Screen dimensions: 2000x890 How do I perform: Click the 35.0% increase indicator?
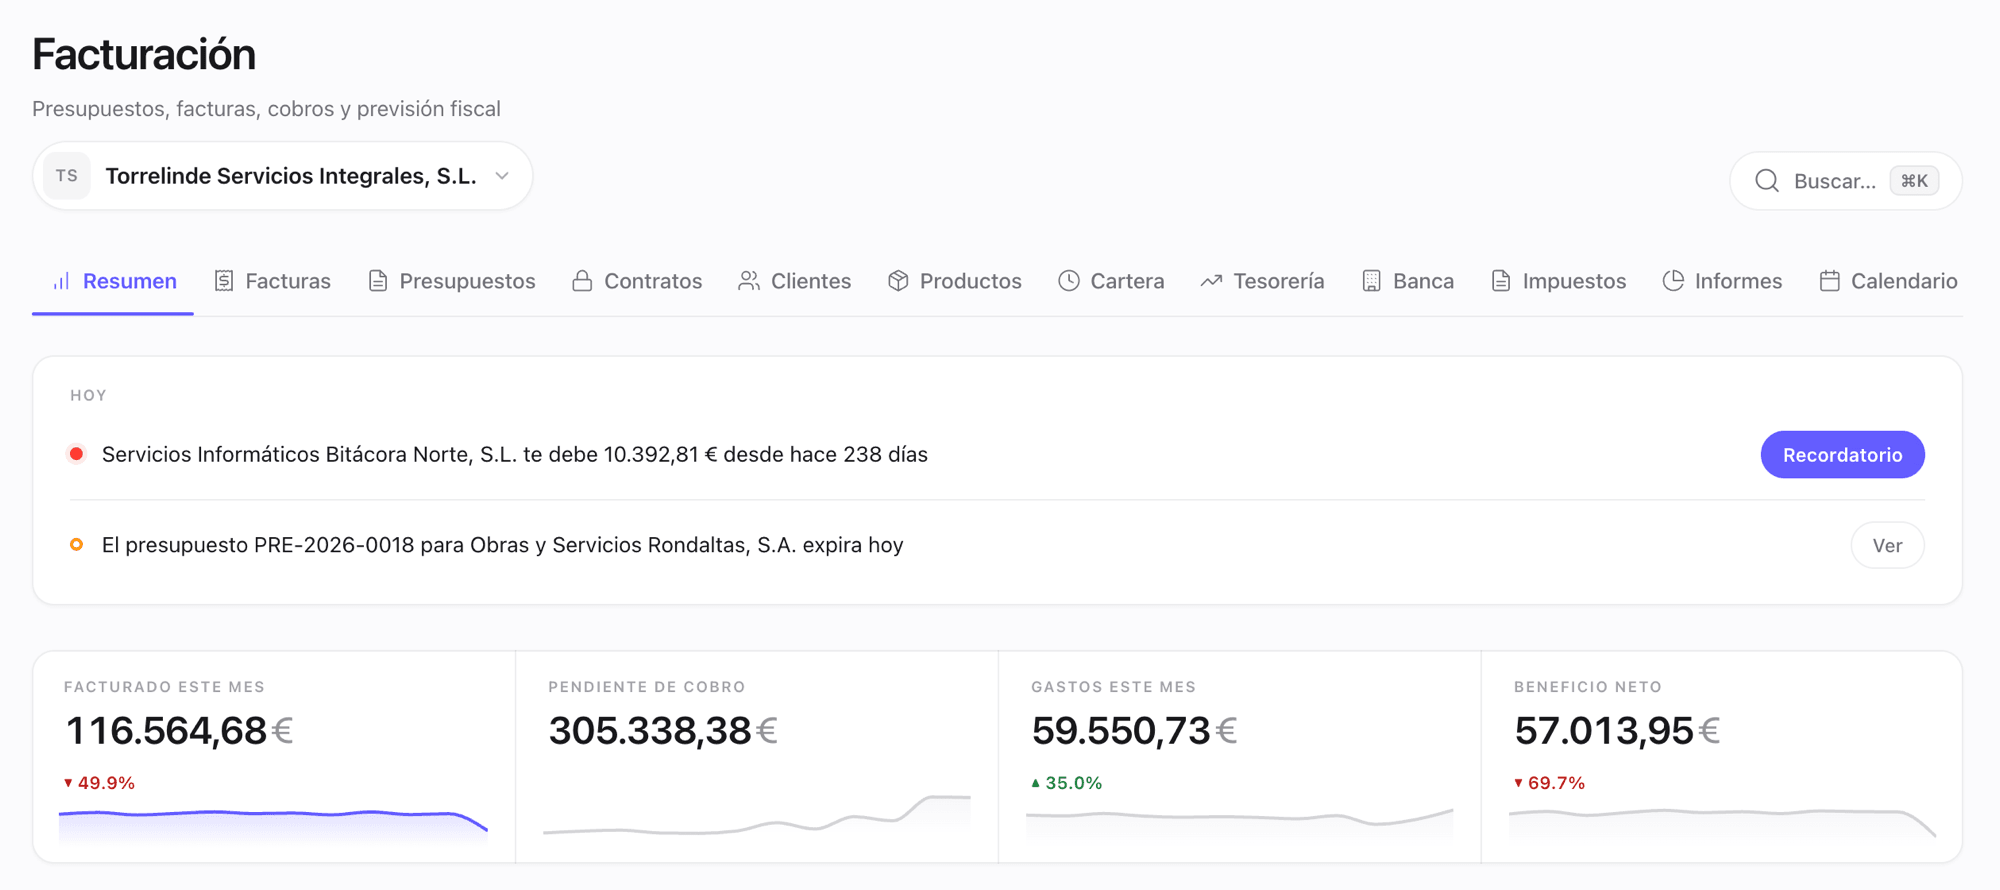pyautogui.click(x=1066, y=783)
